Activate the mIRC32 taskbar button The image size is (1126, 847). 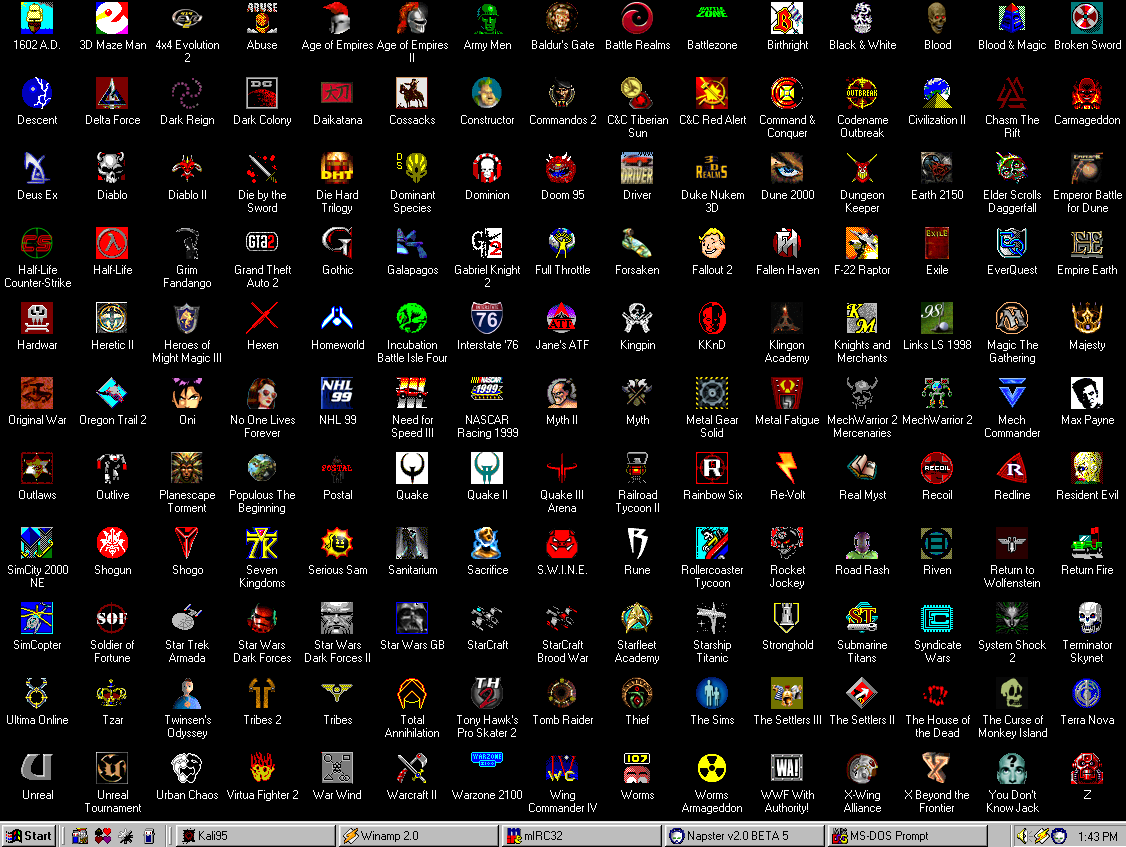pyautogui.click(x=582, y=836)
